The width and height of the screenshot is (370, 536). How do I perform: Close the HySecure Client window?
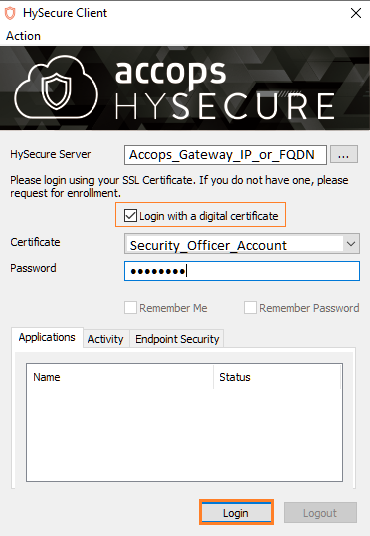(356, 13)
